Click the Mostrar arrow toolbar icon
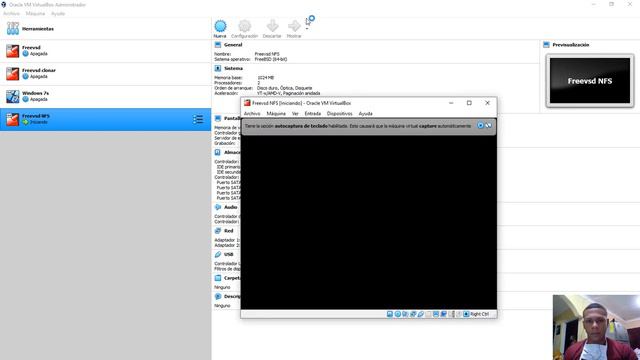640x360 pixels. (294, 27)
